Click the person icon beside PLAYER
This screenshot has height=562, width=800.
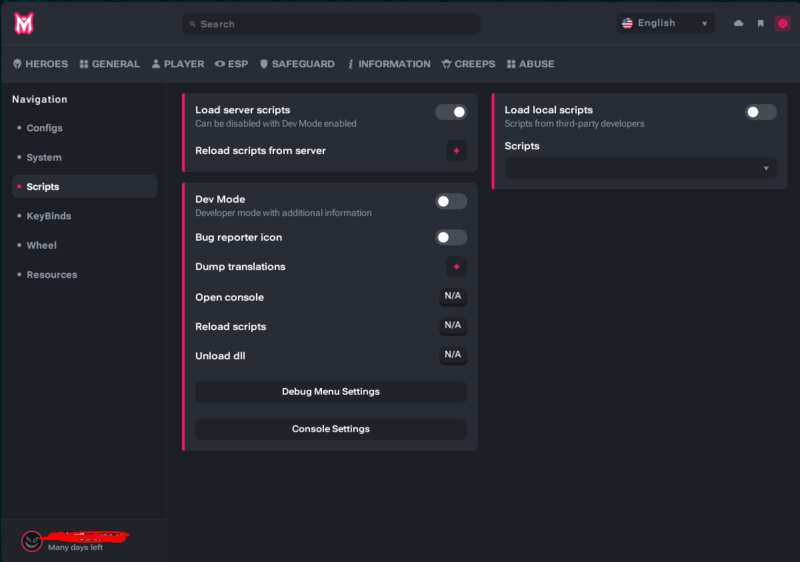[x=156, y=64]
